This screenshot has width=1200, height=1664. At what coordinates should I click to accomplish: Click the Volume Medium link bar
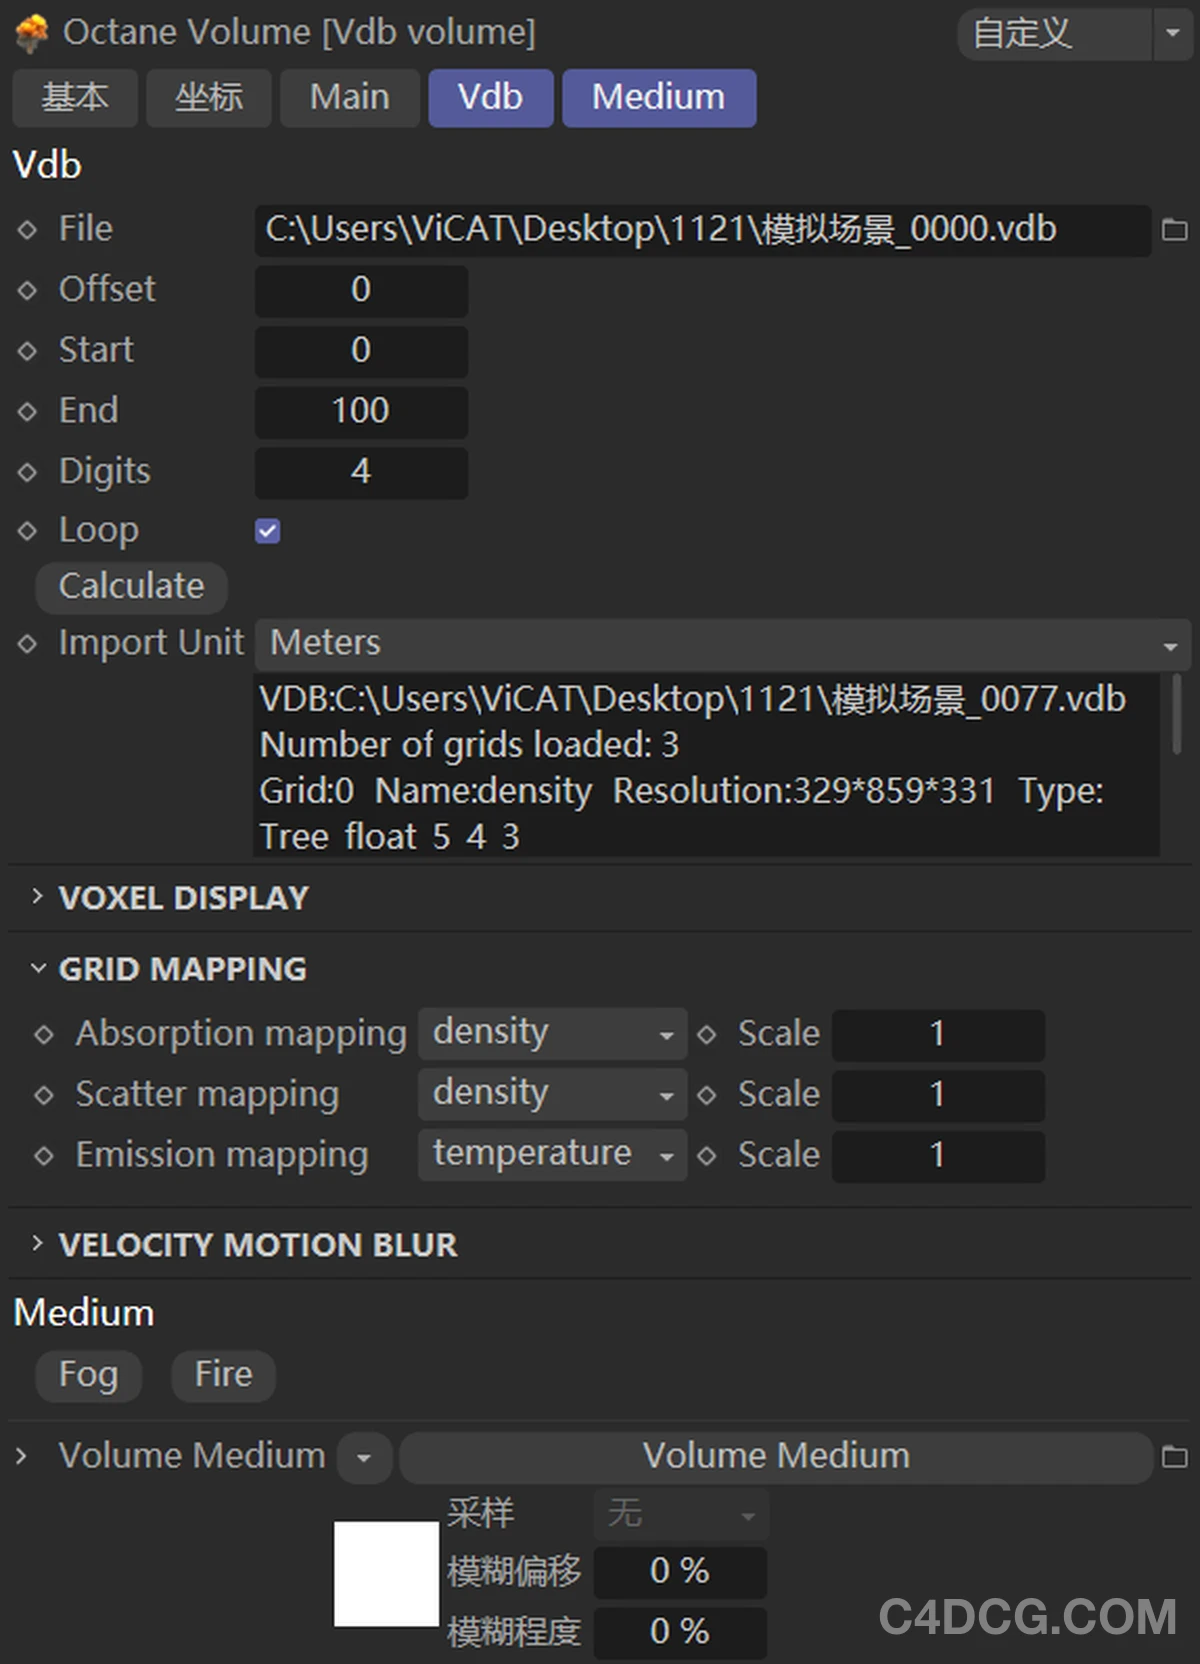pyautogui.click(x=776, y=1457)
